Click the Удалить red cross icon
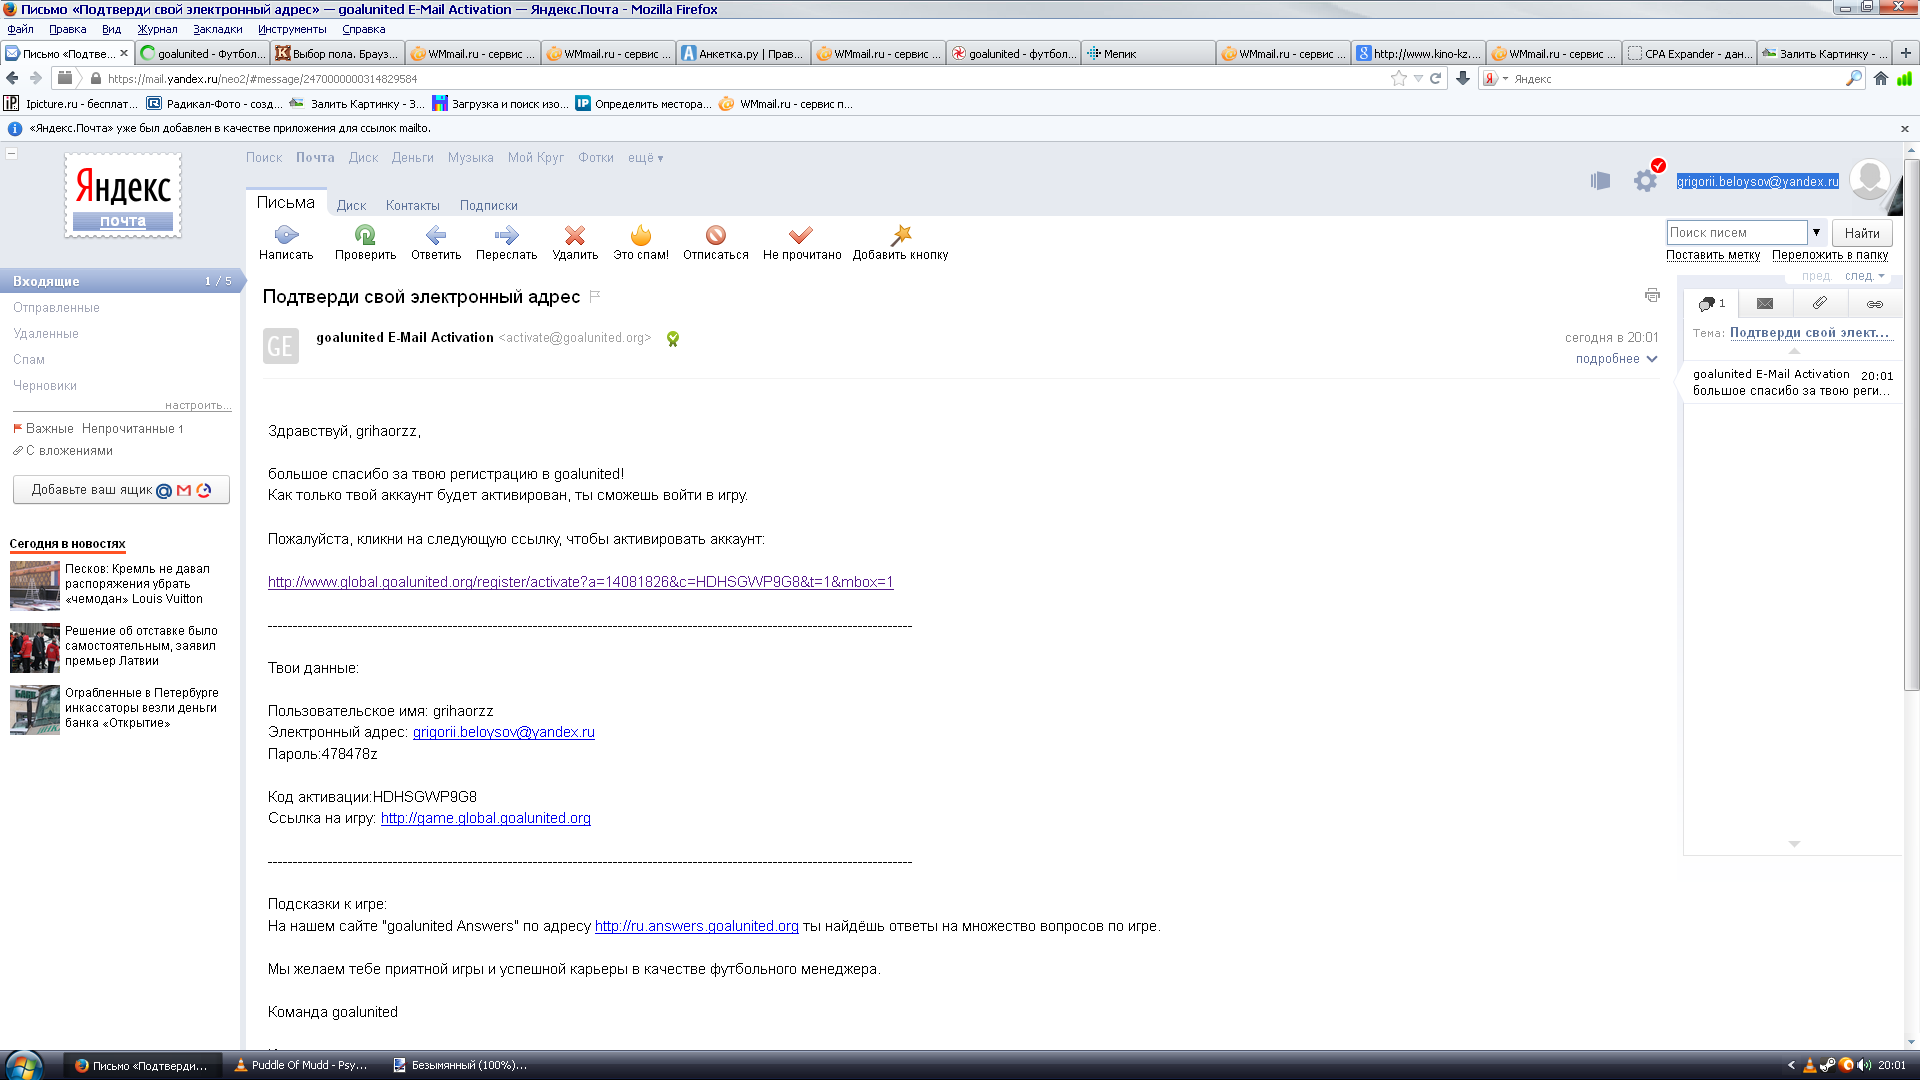This screenshot has width=1920, height=1080. pos(575,235)
